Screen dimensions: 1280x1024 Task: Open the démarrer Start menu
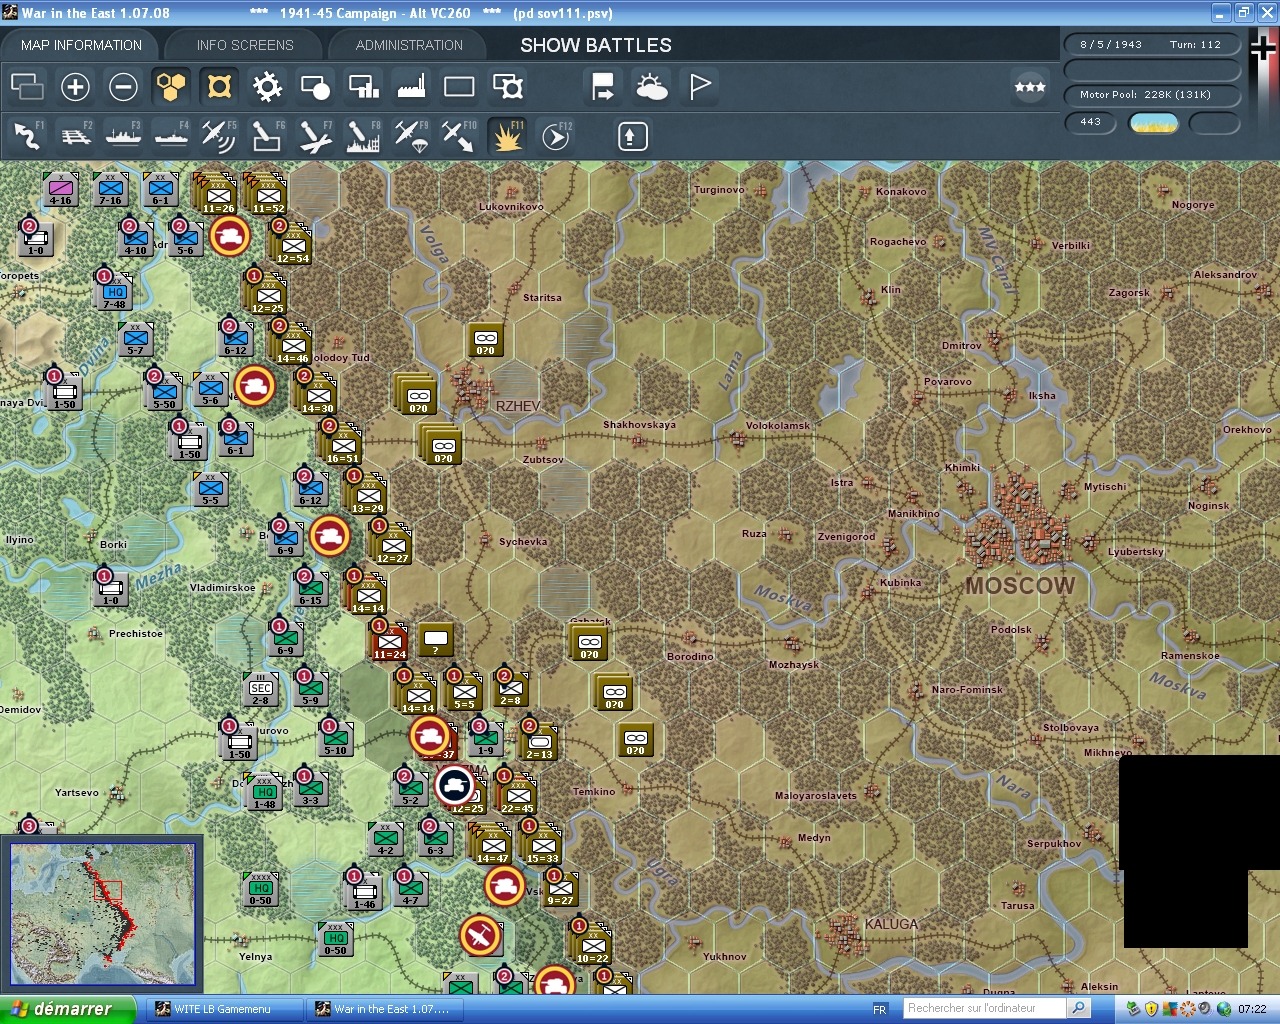pyautogui.click(x=67, y=1009)
